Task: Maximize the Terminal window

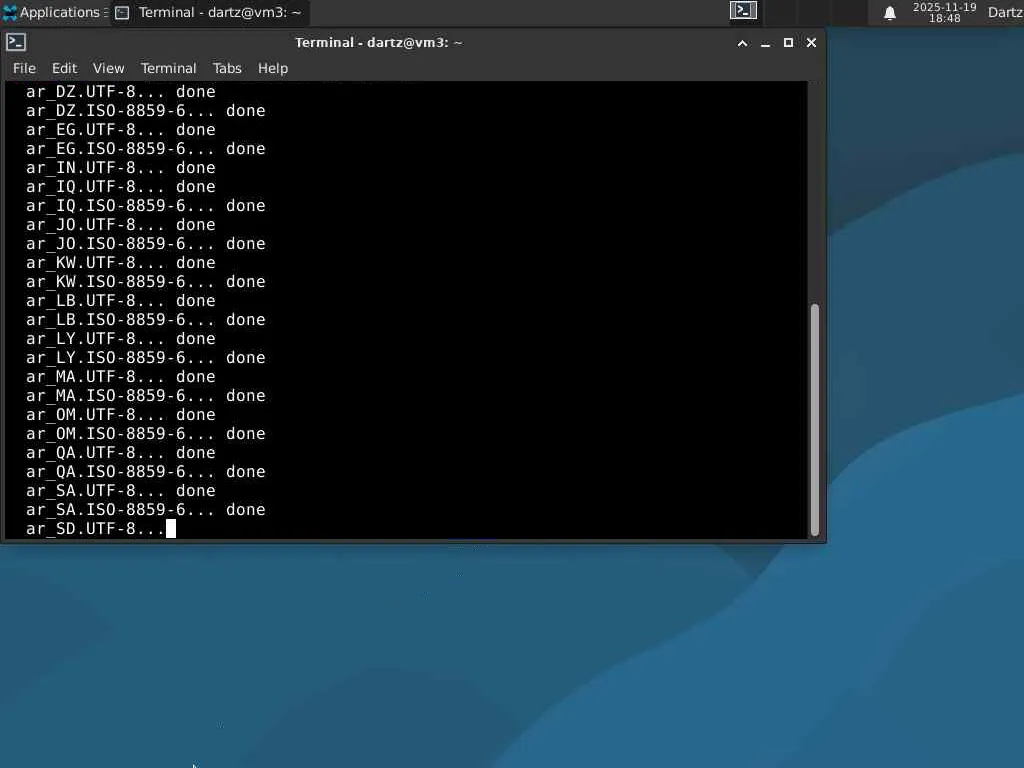Action: [788, 42]
